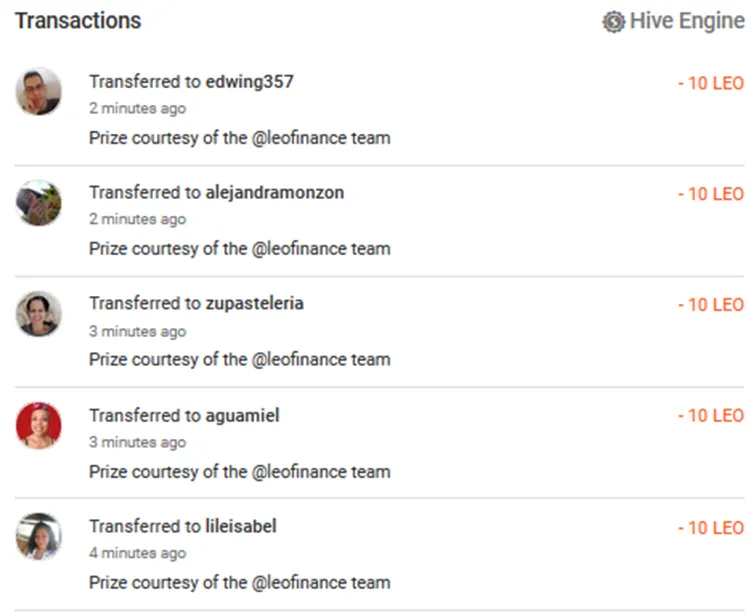
Task: Open zupasteleria's profile avatar
Action: (39, 313)
